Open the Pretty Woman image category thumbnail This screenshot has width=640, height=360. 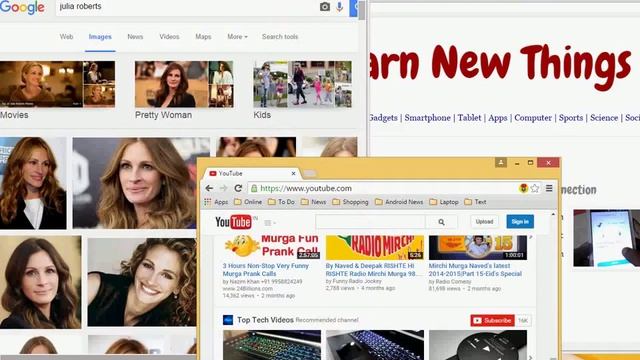[x=184, y=84]
